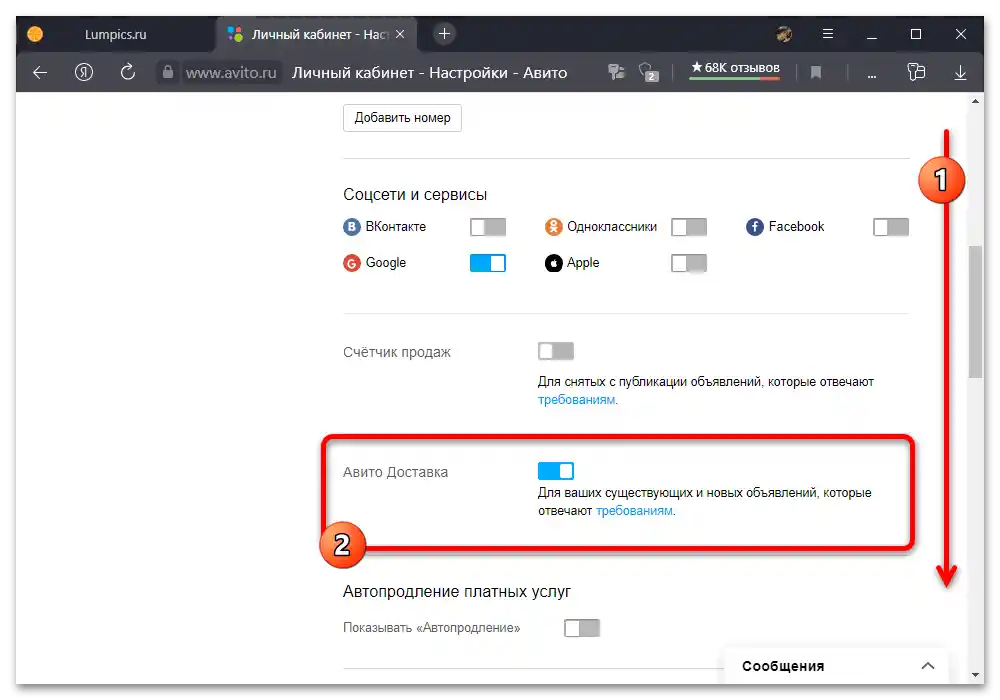Image resolution: width=1000 pixels, height=700 pixels.
Task: Click the Авито Доставка label
Action: (x=395, y=472)
